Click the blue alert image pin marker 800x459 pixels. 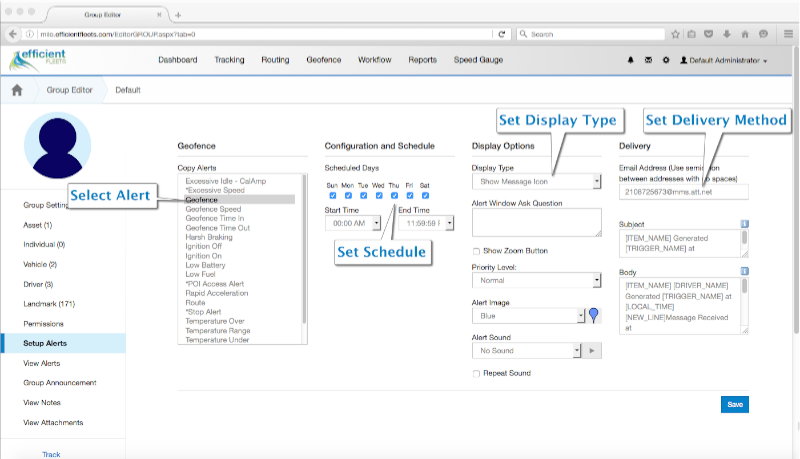tap(593, 316)
